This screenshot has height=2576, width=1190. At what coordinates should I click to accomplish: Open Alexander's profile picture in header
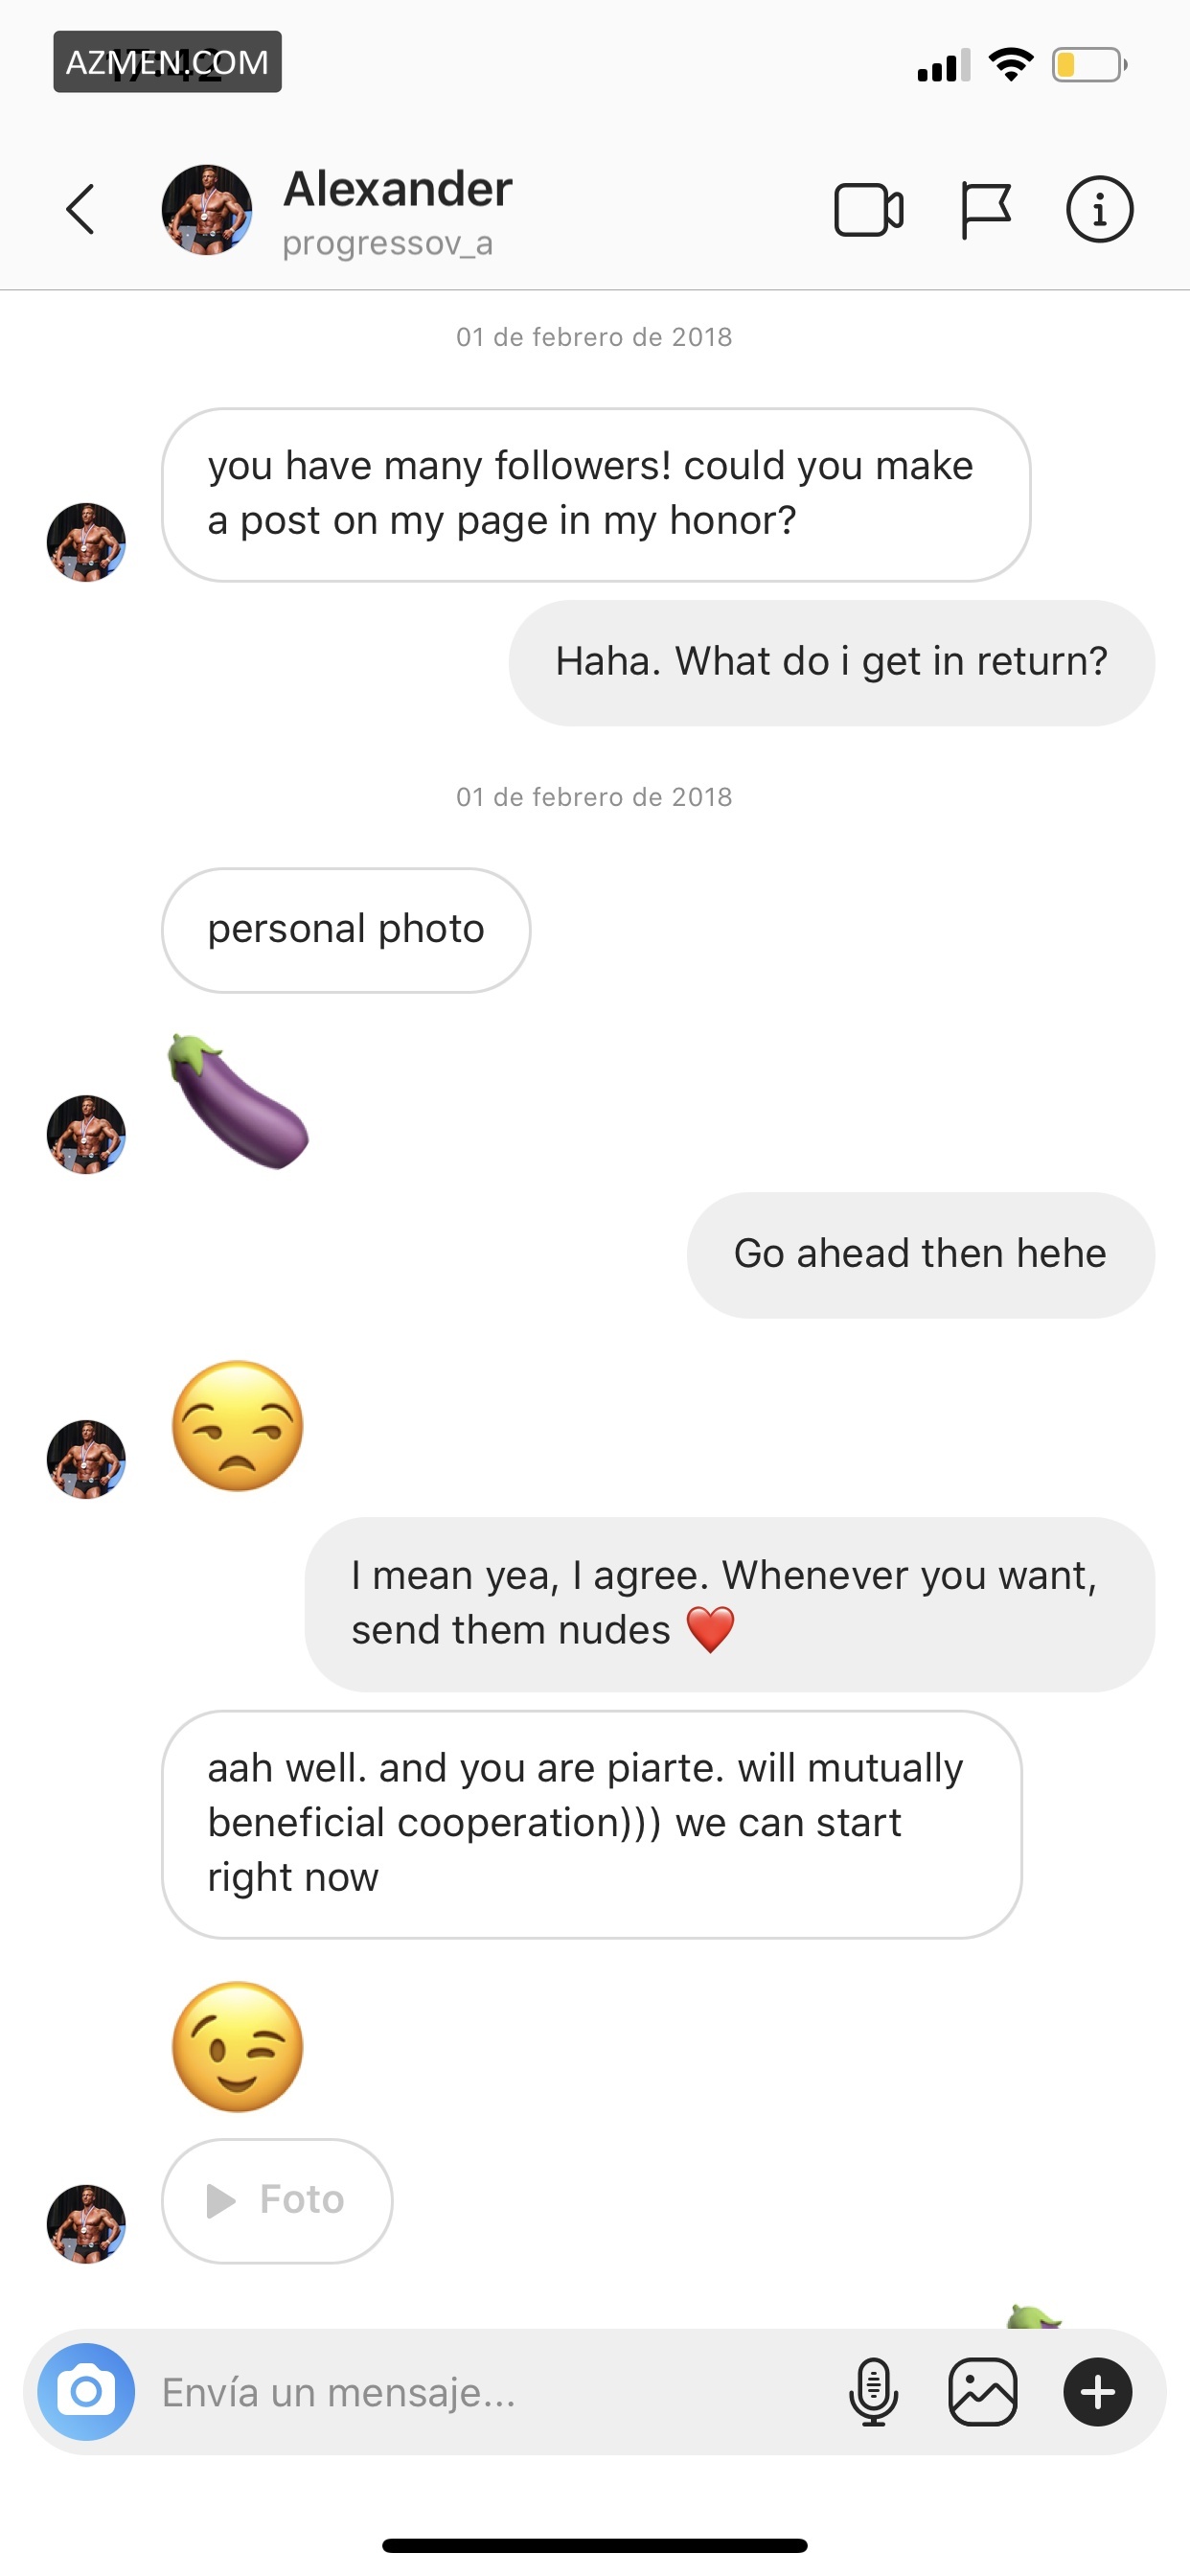tap(207, 210)
